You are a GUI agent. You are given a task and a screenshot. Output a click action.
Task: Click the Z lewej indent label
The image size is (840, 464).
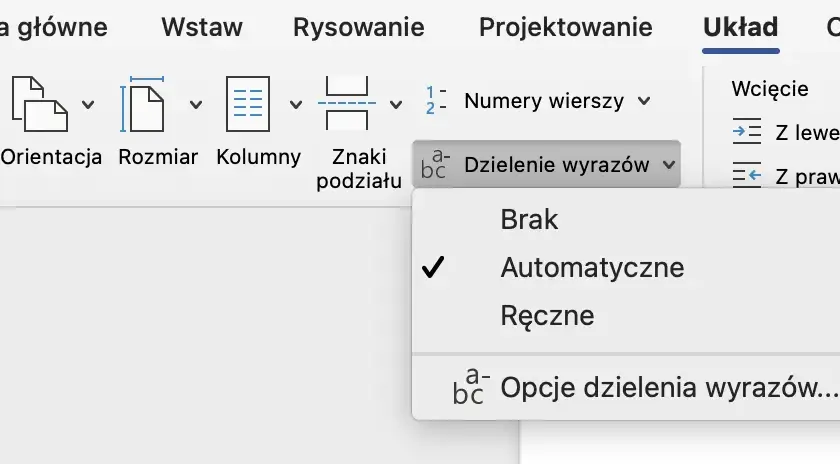pos(807,132)
